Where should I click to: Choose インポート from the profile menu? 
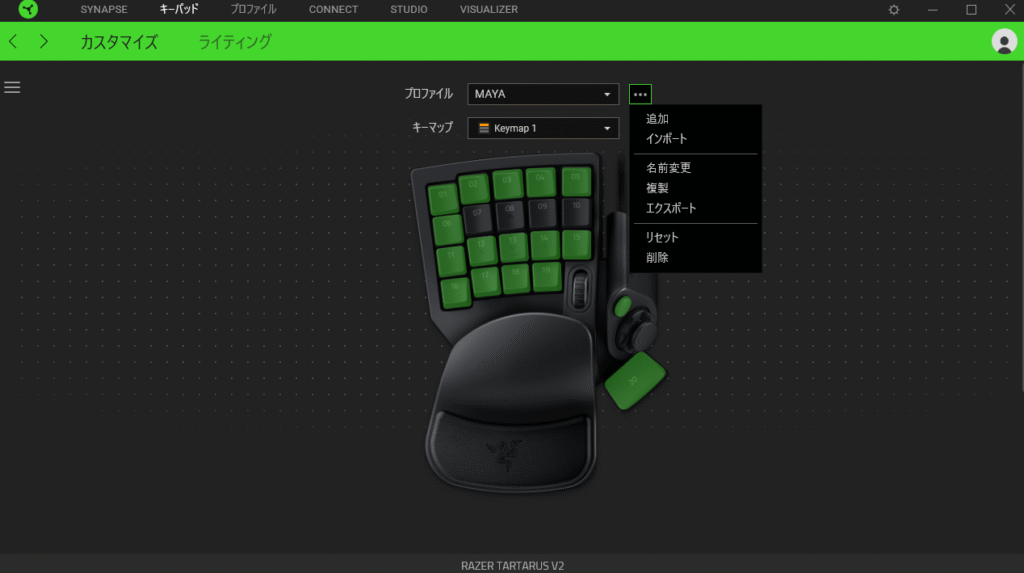(666, 139)
